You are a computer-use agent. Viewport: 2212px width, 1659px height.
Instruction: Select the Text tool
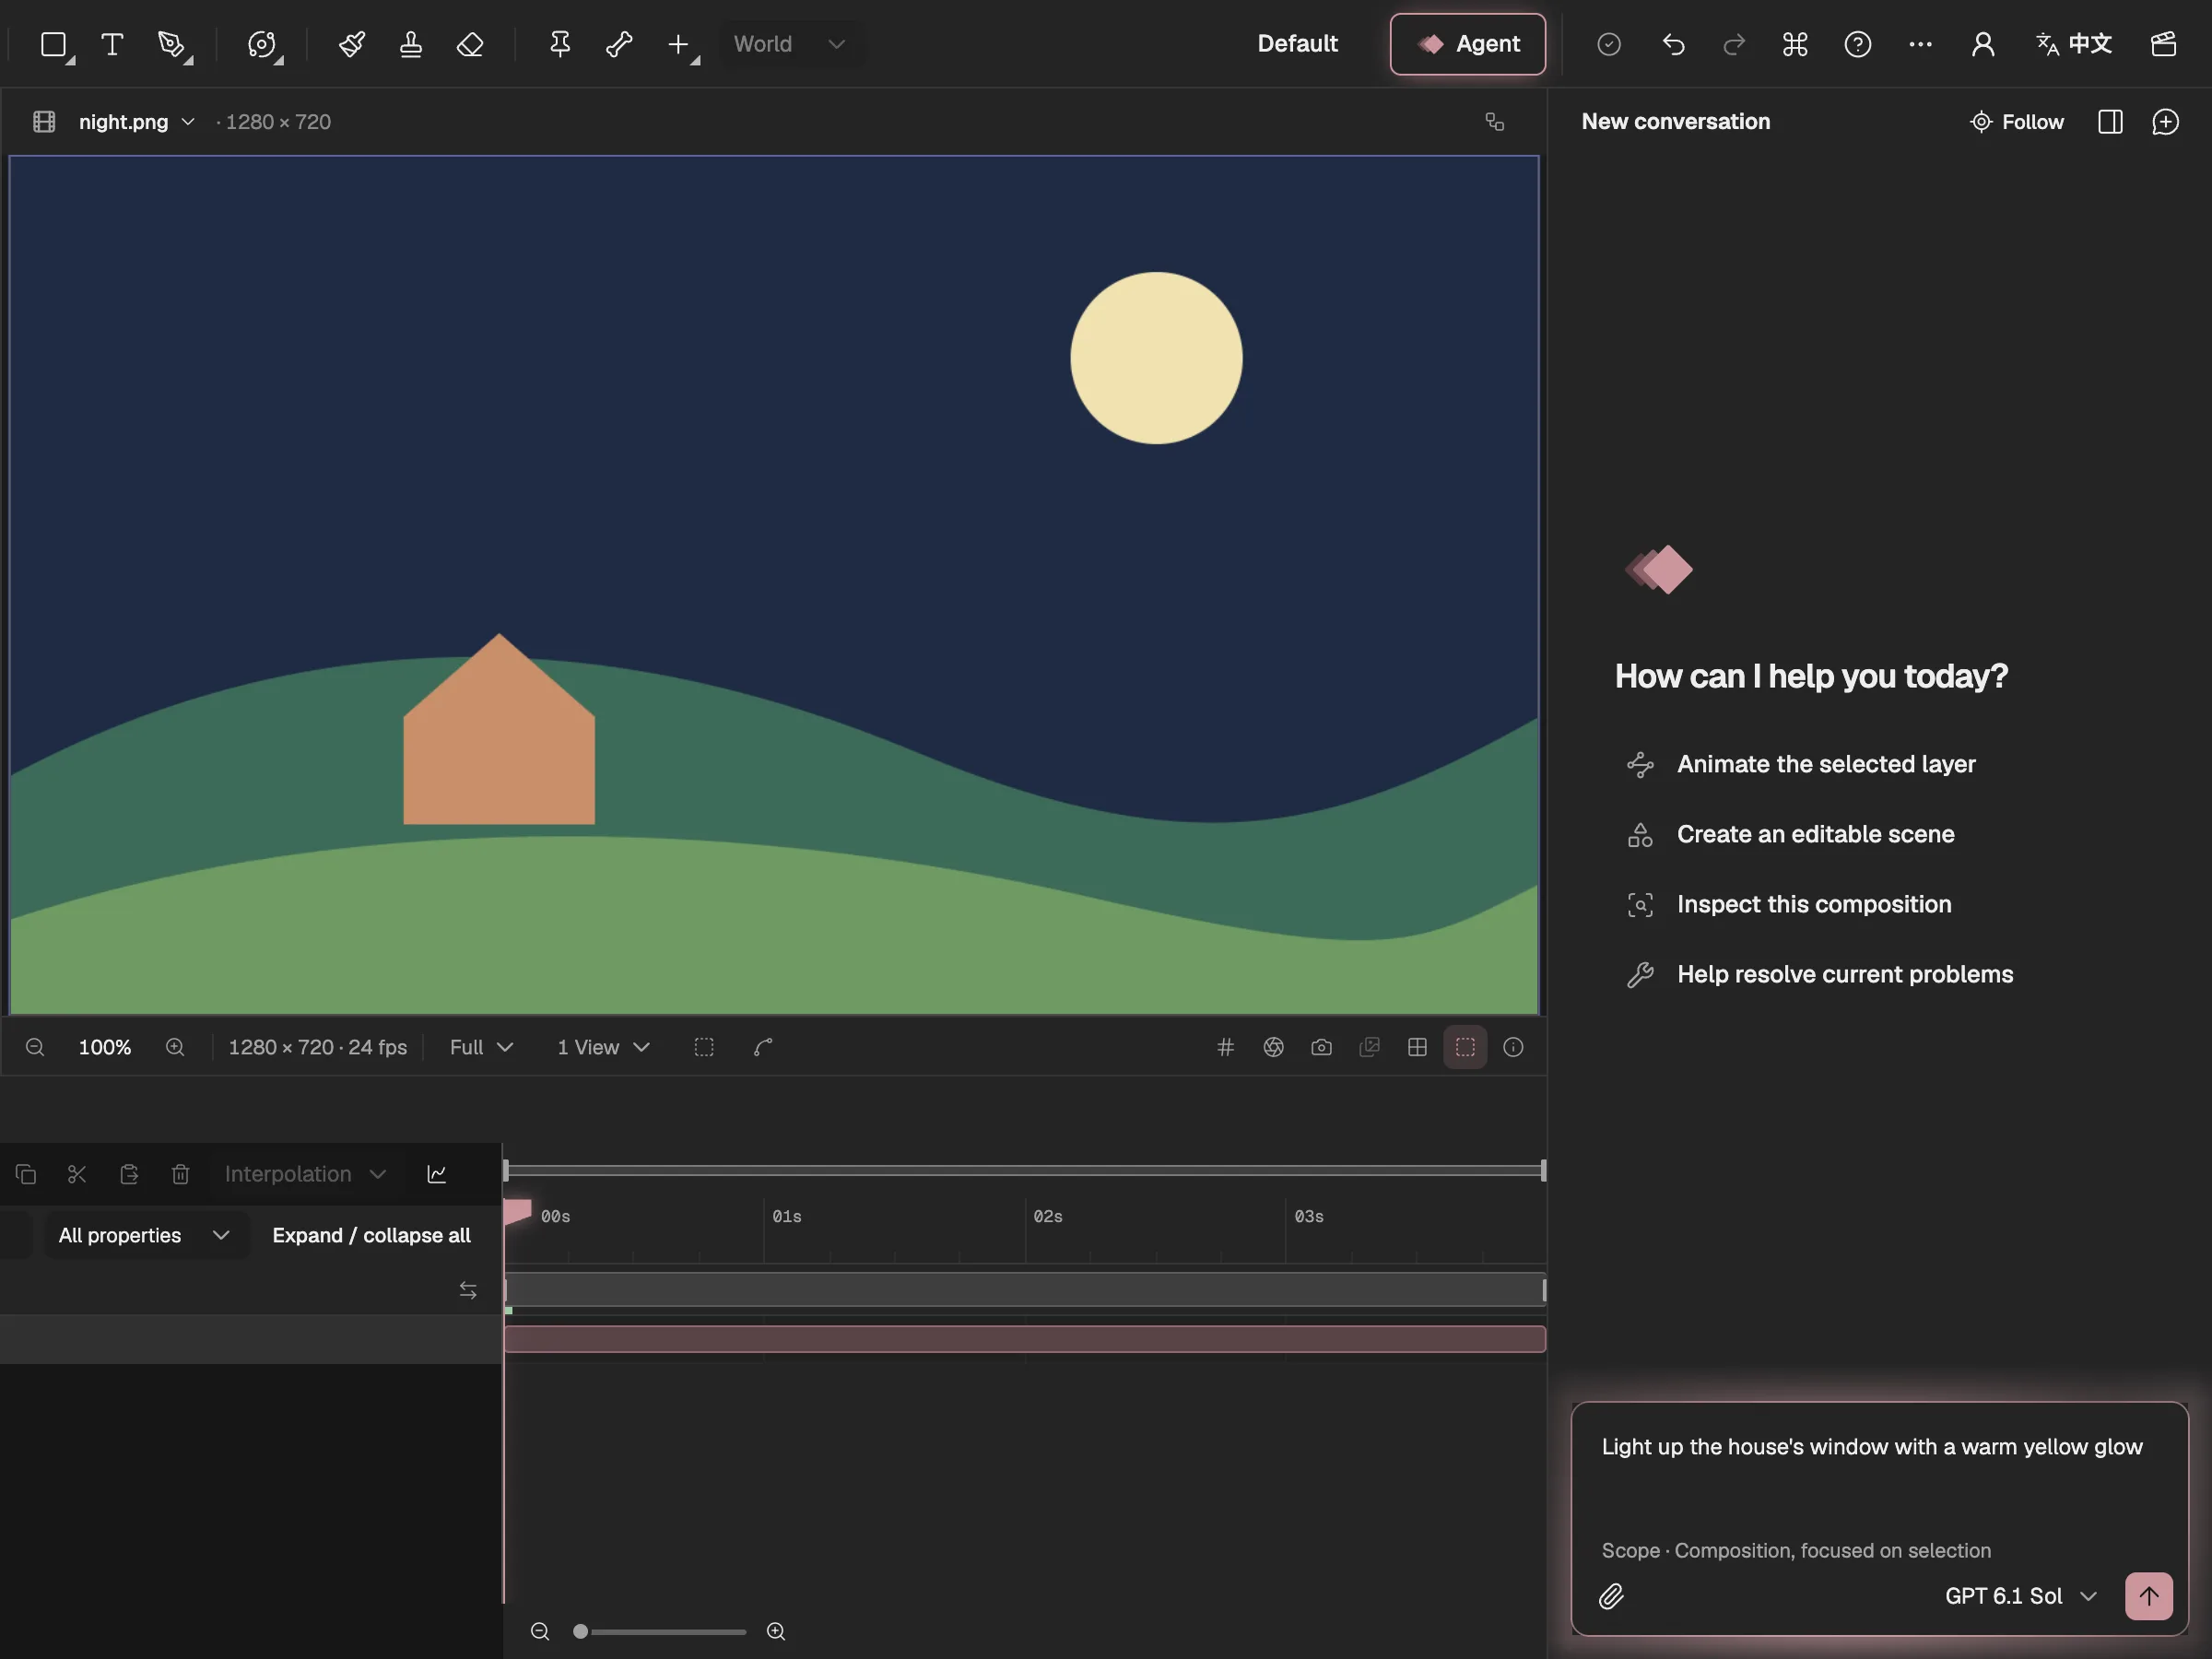click(x=112, y=44)
